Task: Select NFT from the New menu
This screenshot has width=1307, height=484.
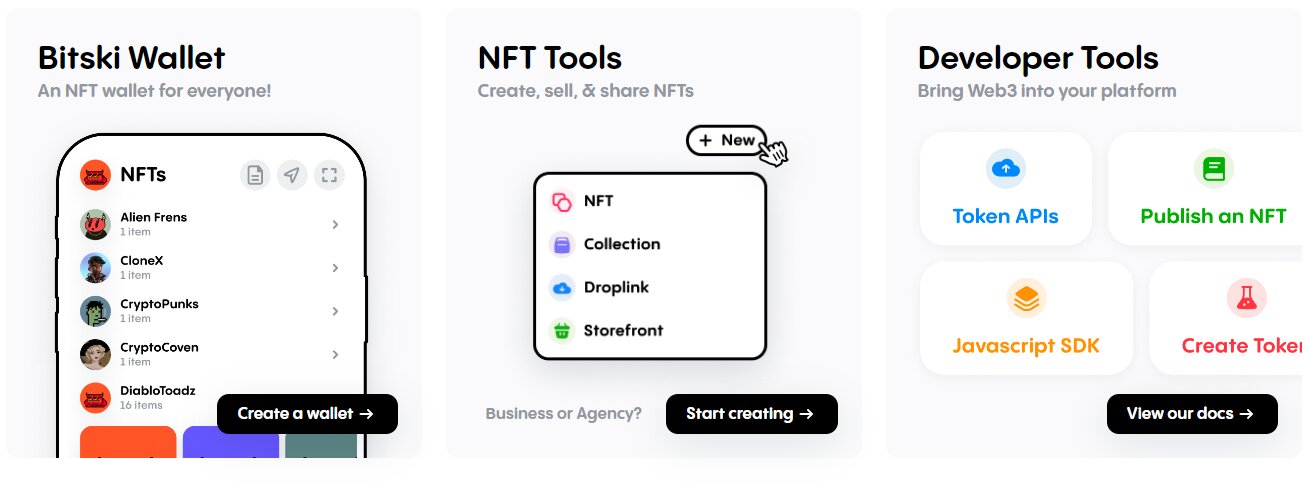Action: click(x=598, y=201)
